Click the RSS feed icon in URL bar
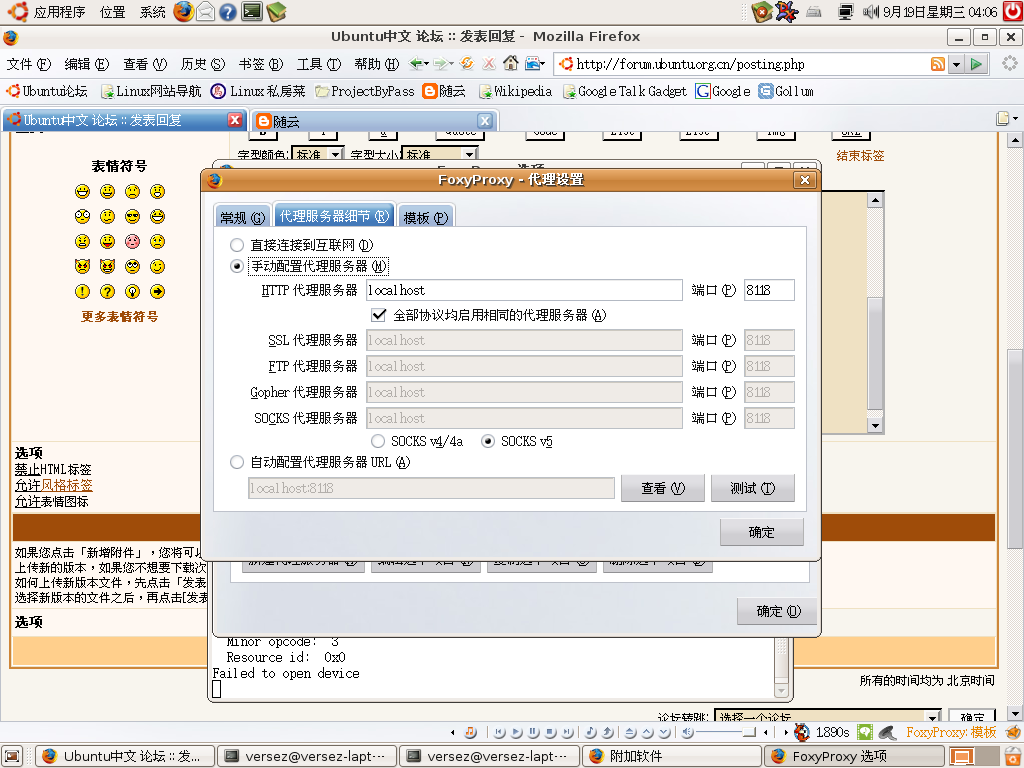This screenshot has height=768, width=1024. (938, 64)
